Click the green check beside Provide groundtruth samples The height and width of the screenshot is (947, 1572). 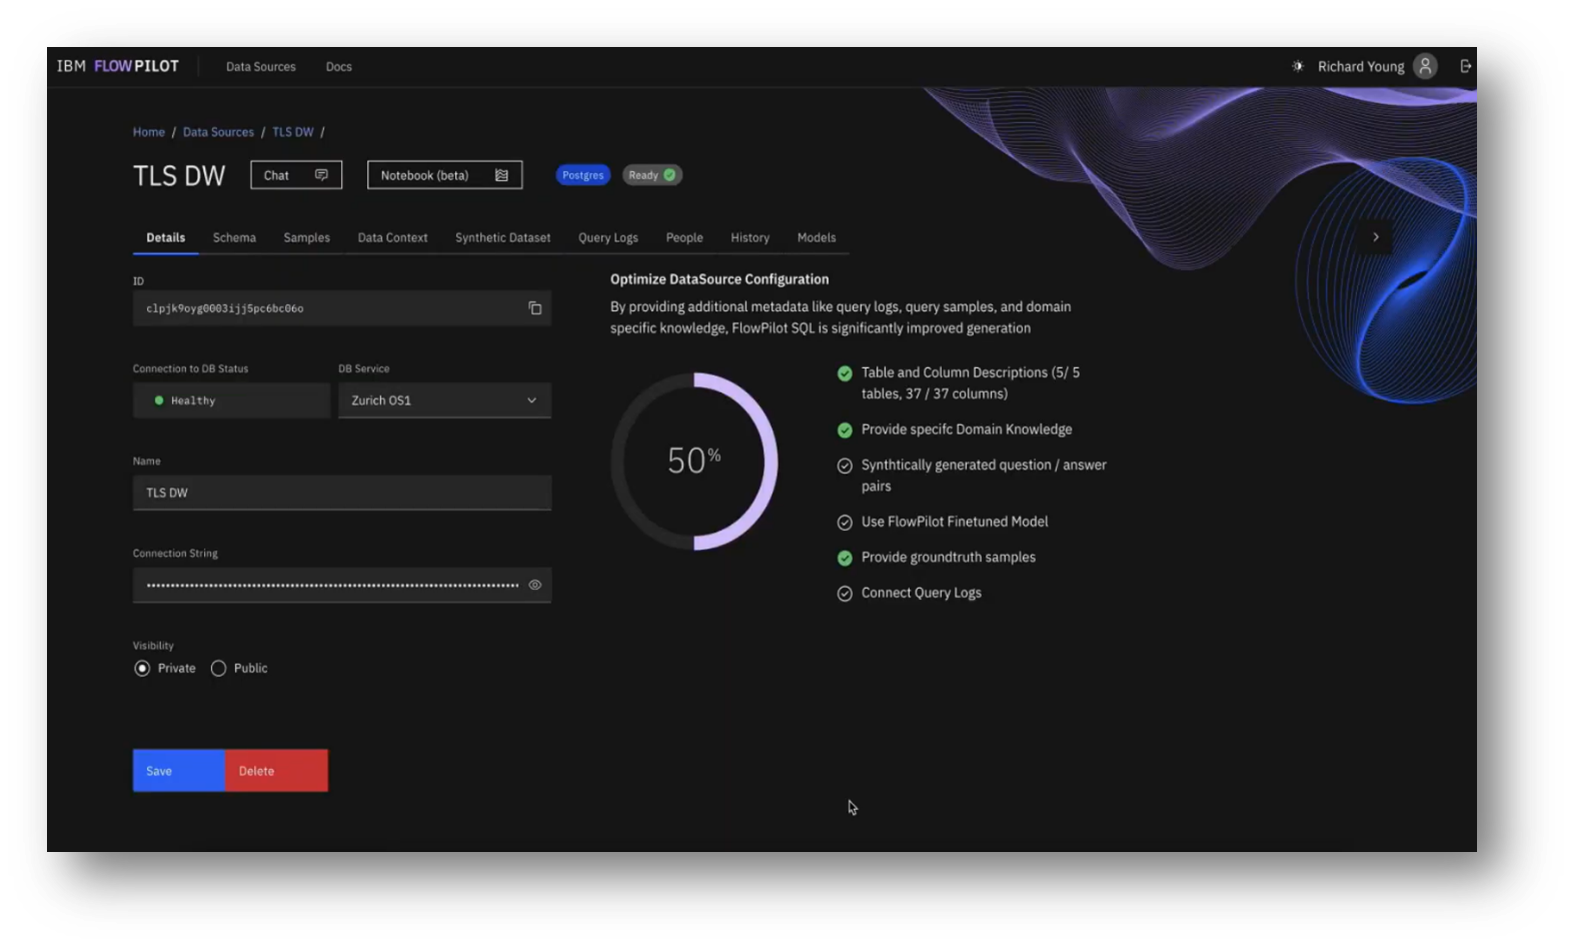pyautogui.click(x=844, y=558)
